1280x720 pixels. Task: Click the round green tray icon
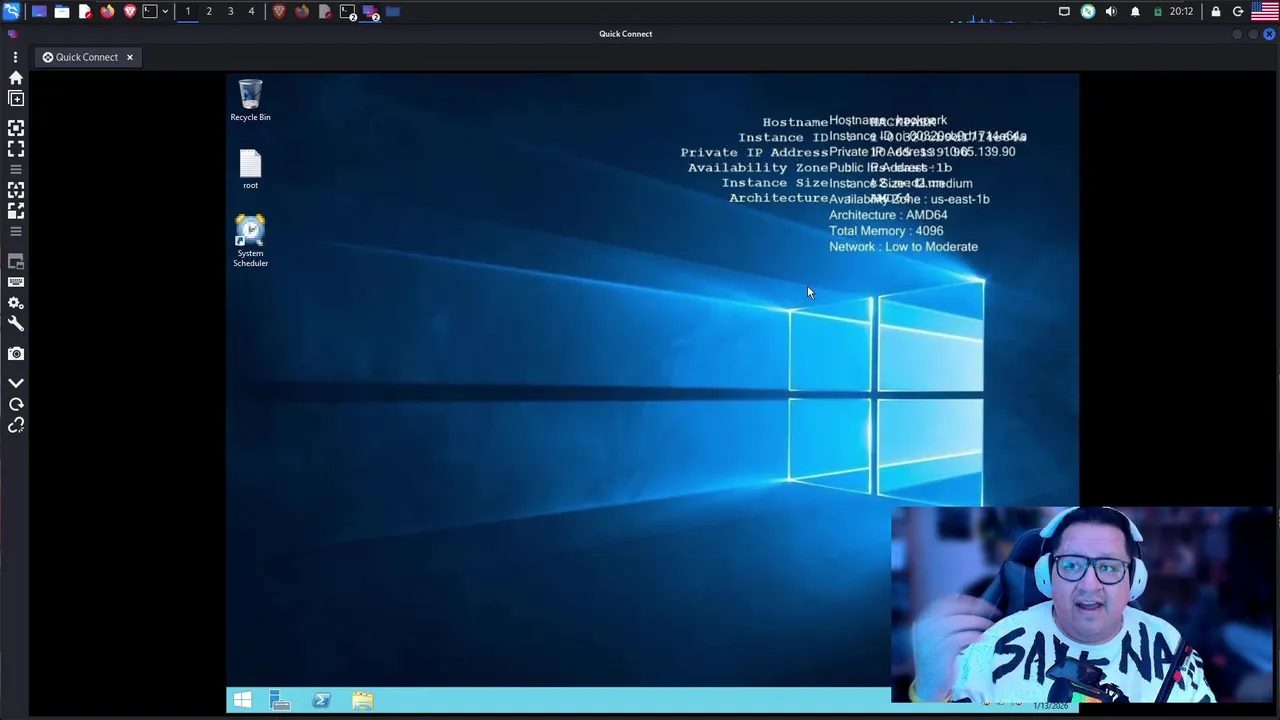[1088, 11]
